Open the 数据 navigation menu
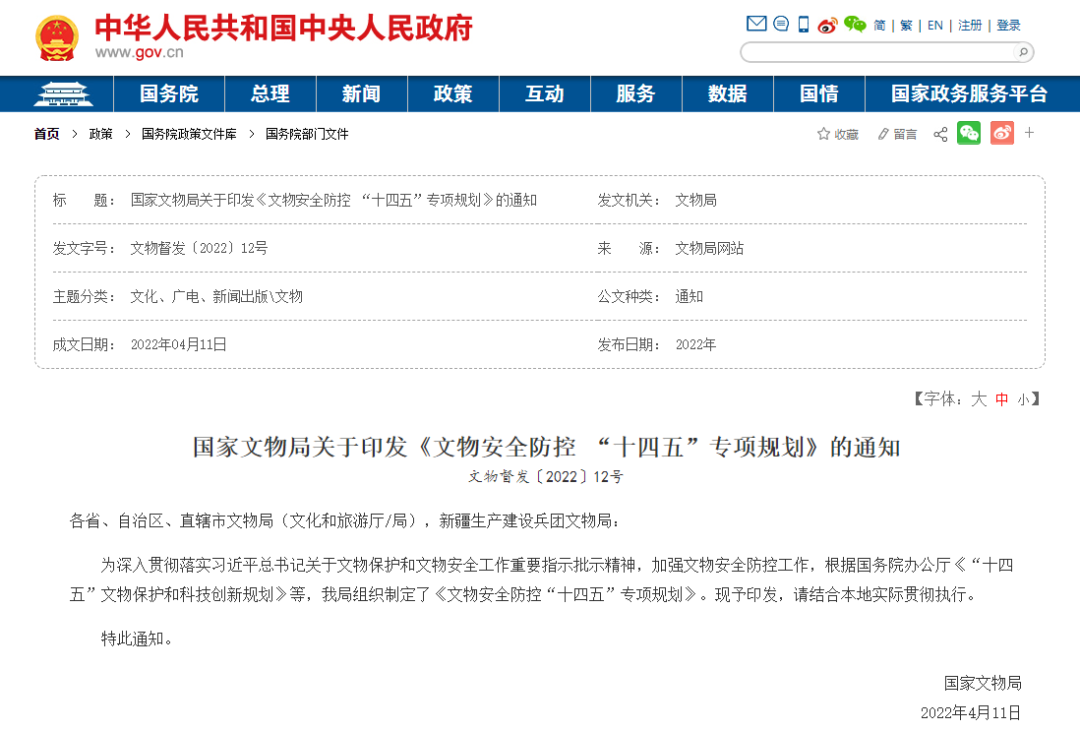 coord(727,94)
